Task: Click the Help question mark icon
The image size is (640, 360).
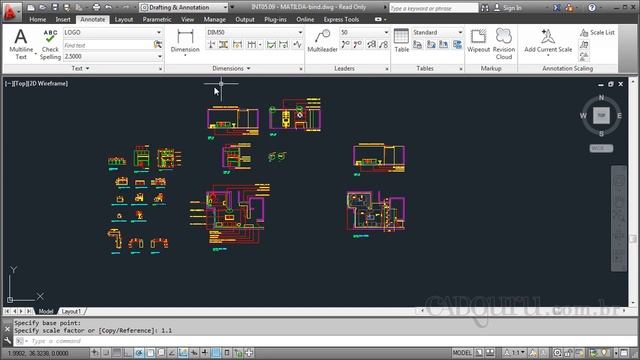Action: coord(592,7)
